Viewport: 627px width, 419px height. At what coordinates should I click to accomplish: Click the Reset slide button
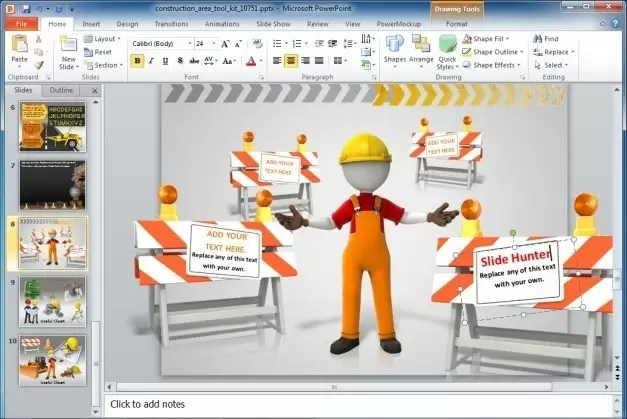point(97,52)
